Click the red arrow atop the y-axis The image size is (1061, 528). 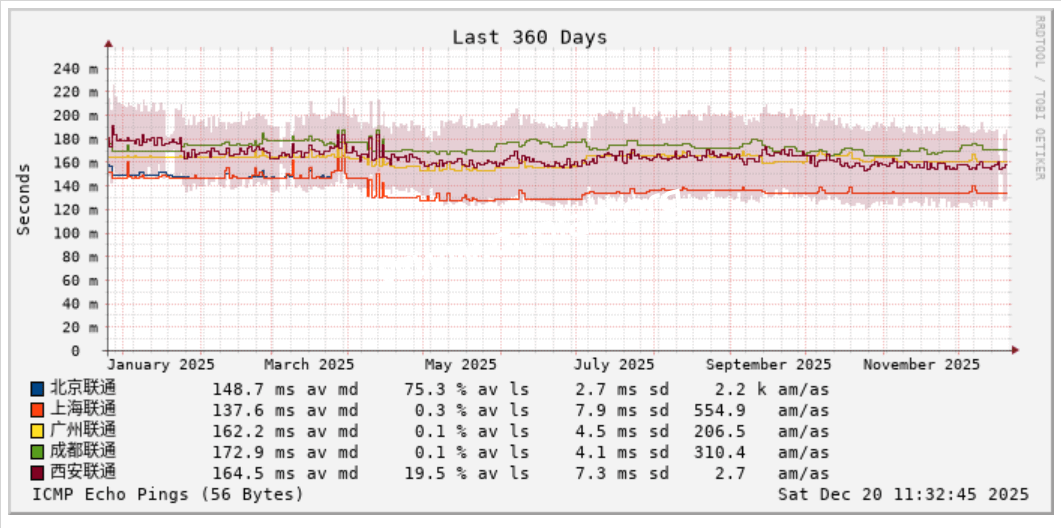108,44
